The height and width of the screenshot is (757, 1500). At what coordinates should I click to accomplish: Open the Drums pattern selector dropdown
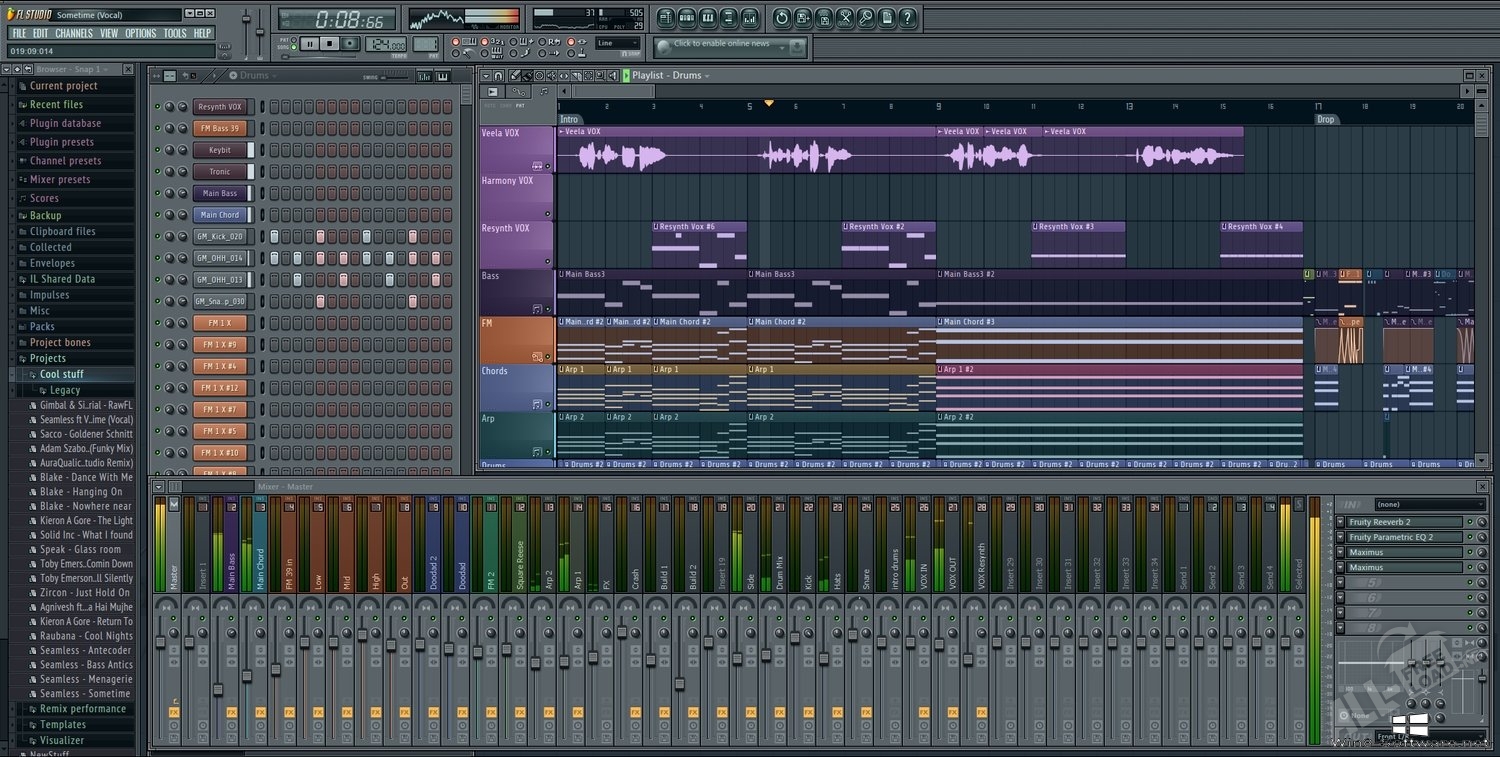272,75
